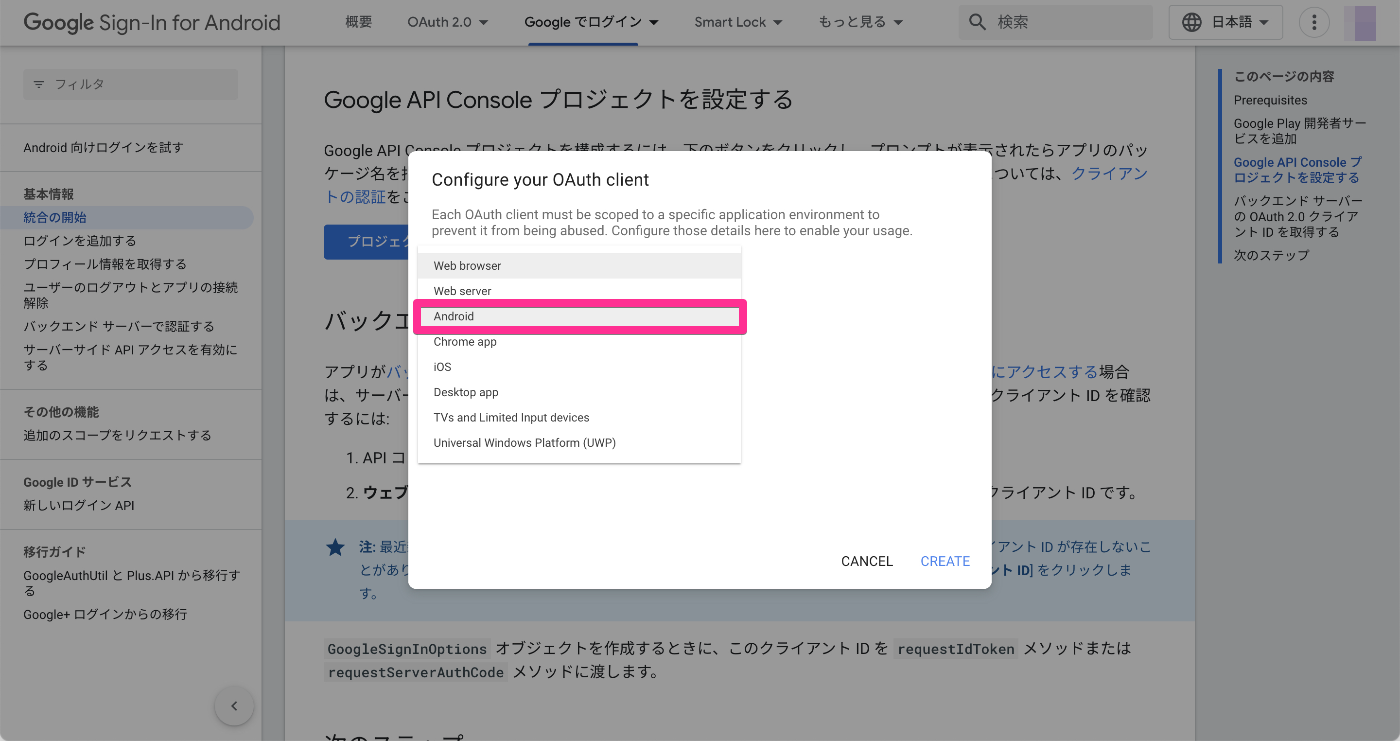Open the もっと見る menu
The image size is (1400, 741).
point(860,22)
